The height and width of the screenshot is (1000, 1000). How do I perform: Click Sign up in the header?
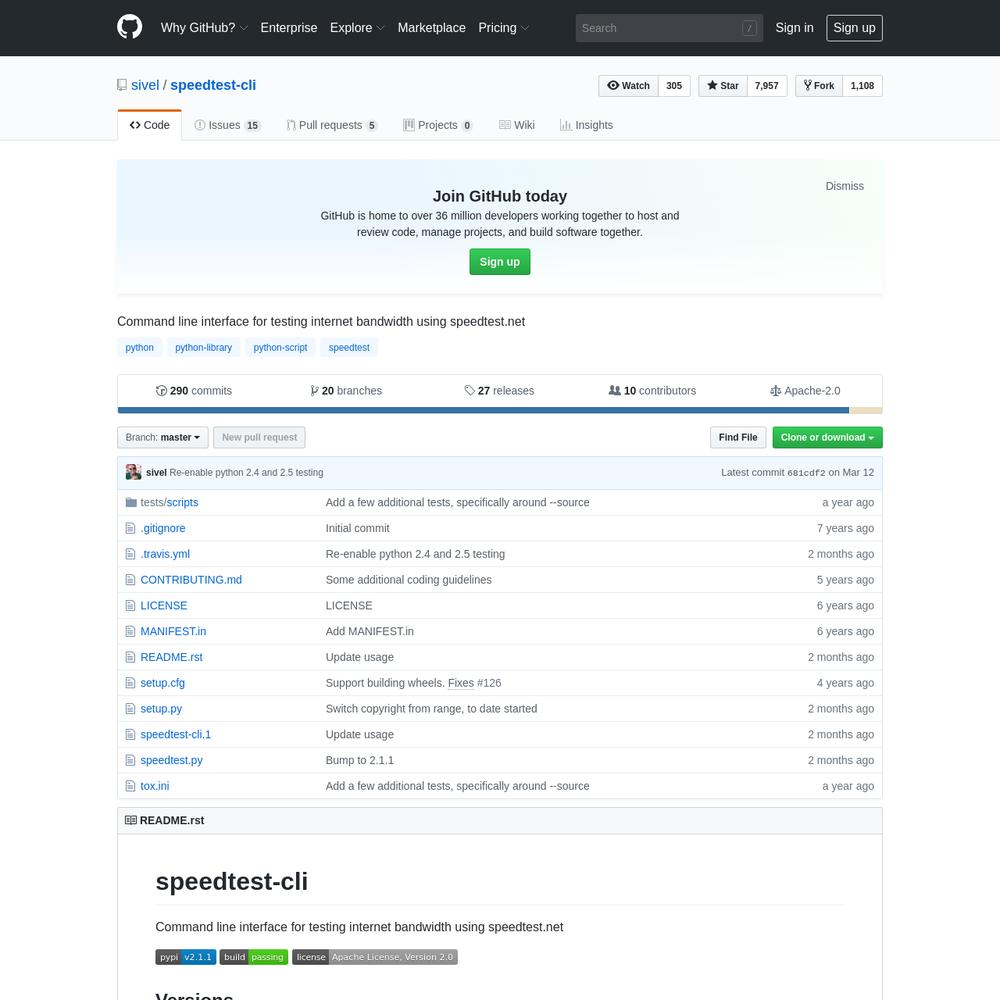(x=855, y=28)
